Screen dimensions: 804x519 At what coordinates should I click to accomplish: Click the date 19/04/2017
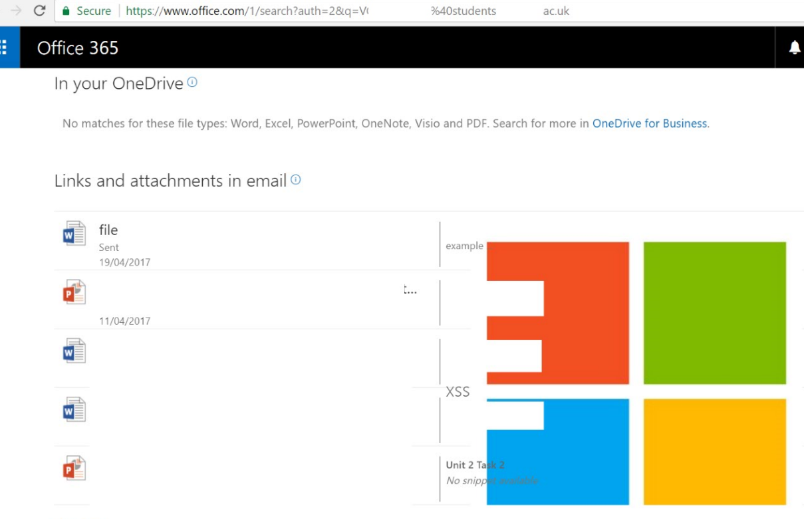tap(125, 263)
